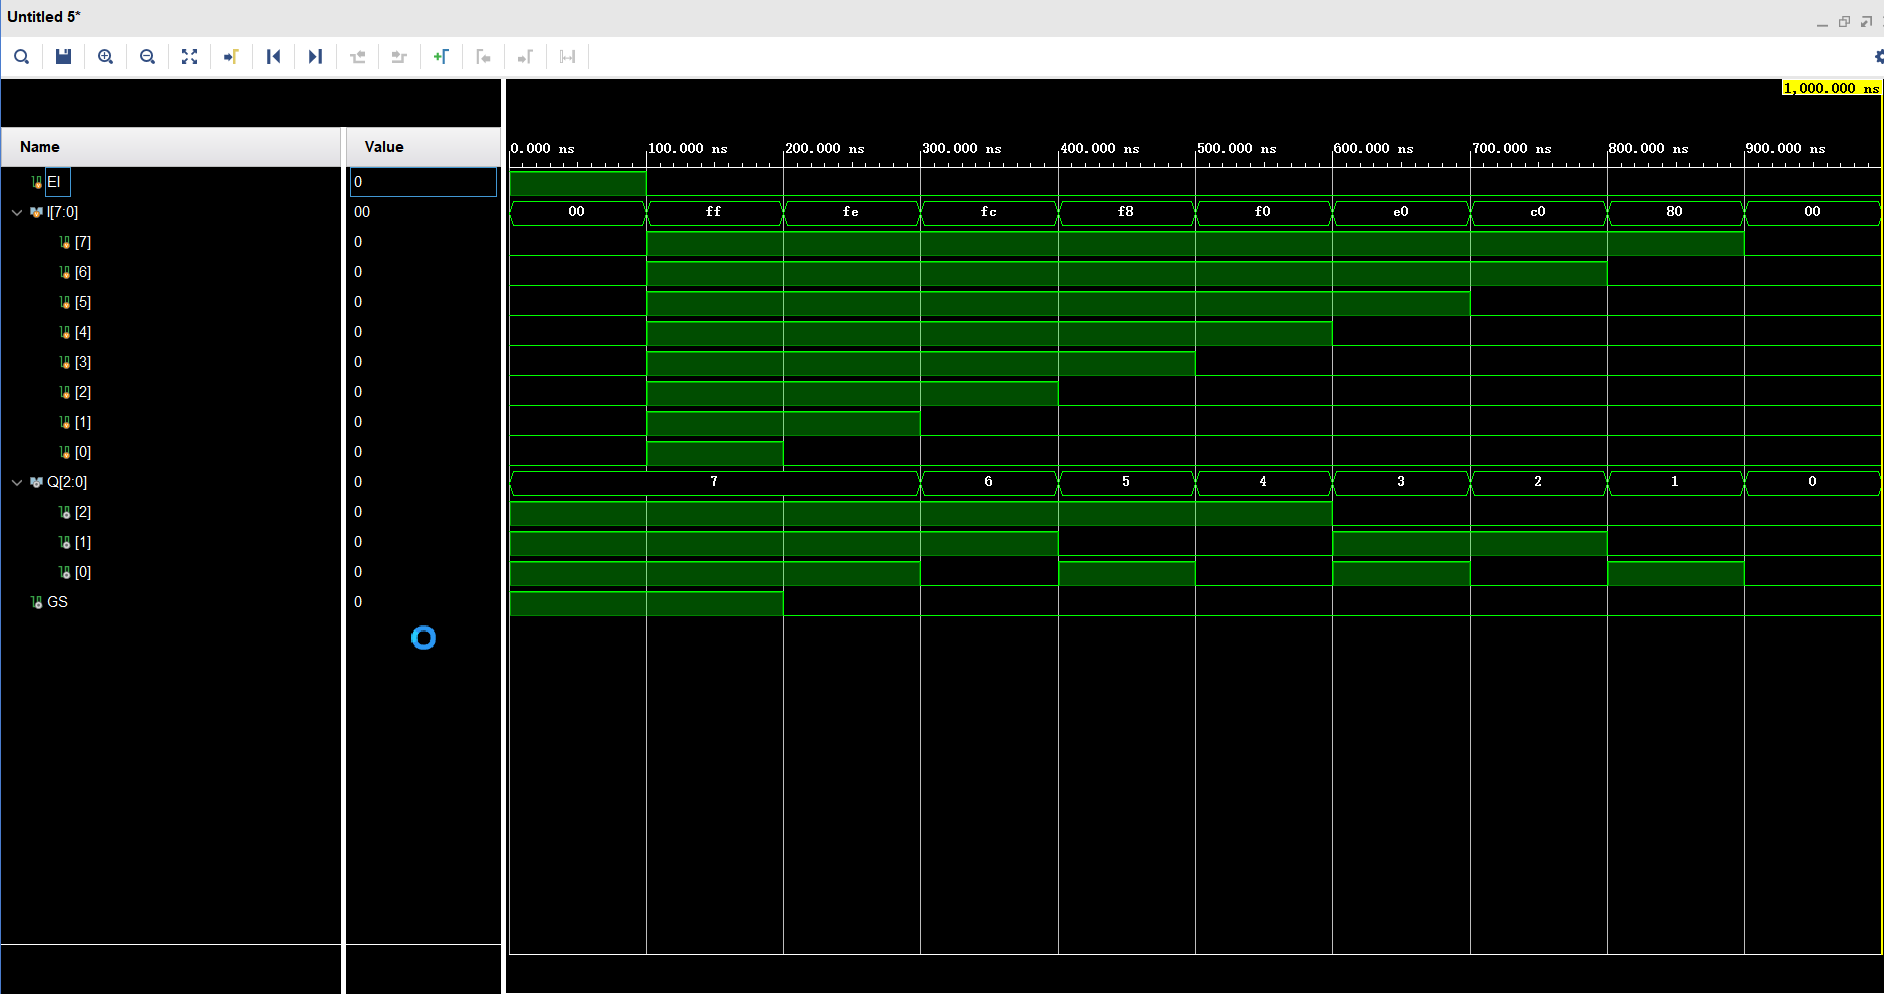The width and height of the screenshot is (1884, 994).
Task: Jump to time zero with first-transition icon
Action: tap(273, 57)
